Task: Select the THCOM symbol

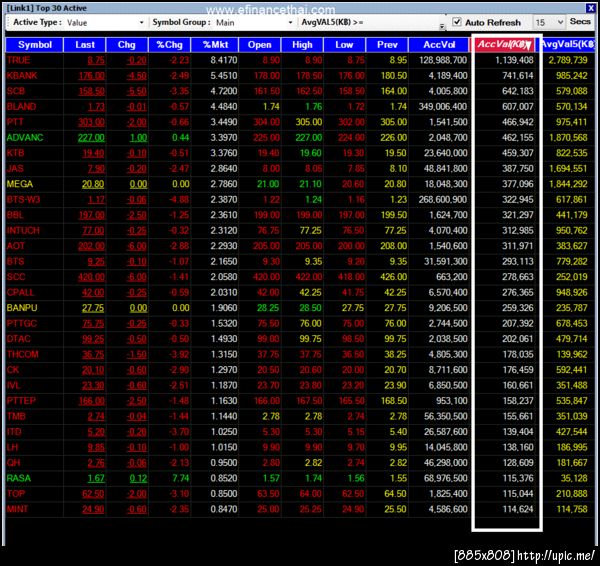Action: pyautogui.click(x=22, y=354)
